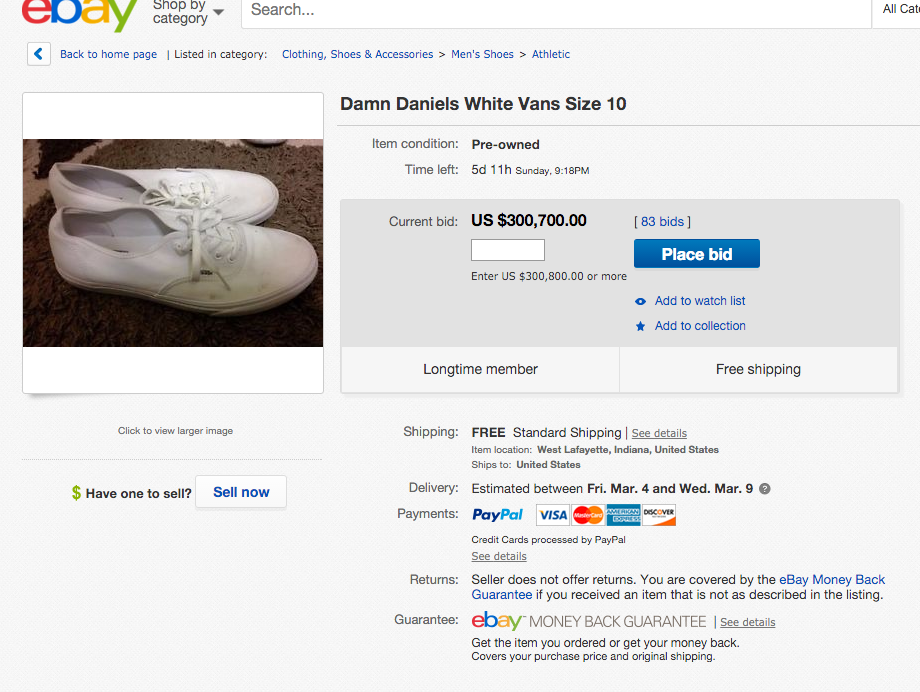Screen dimensions: 920x692
Task: Open the All Categories search dropdown
Action: (900, 10)
